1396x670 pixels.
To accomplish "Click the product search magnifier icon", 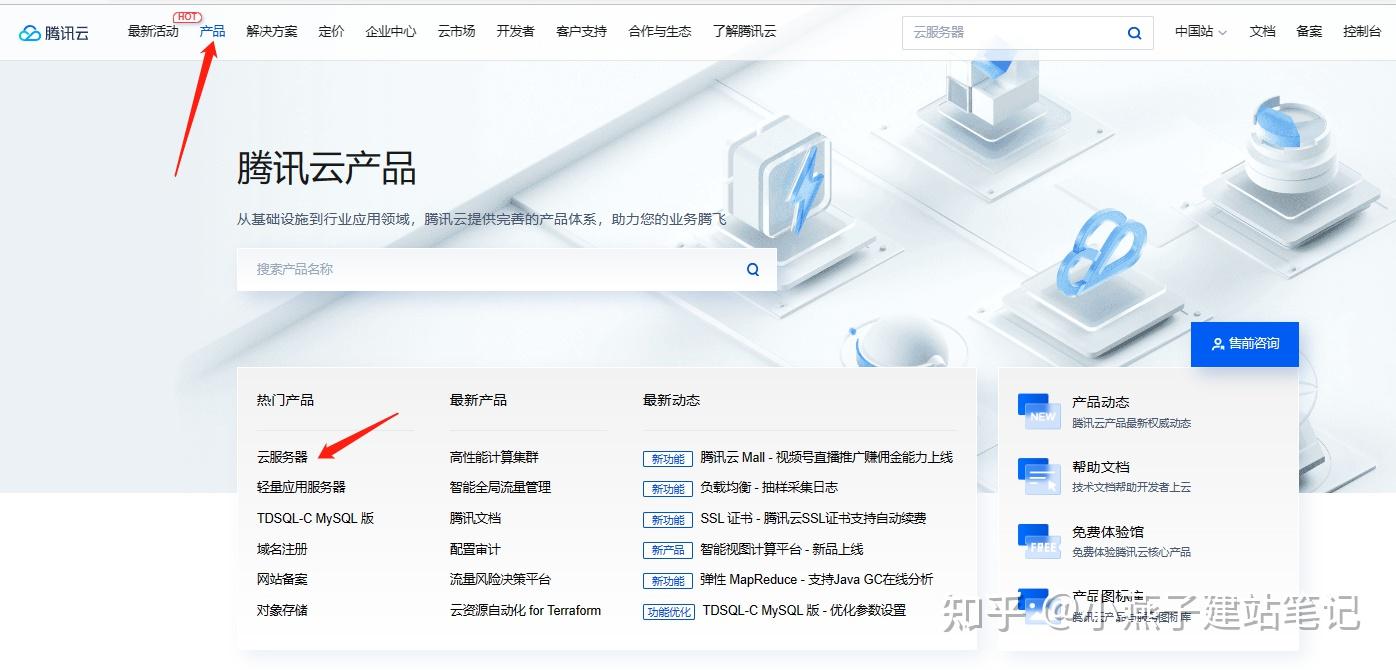I will [x=753, y=269].
